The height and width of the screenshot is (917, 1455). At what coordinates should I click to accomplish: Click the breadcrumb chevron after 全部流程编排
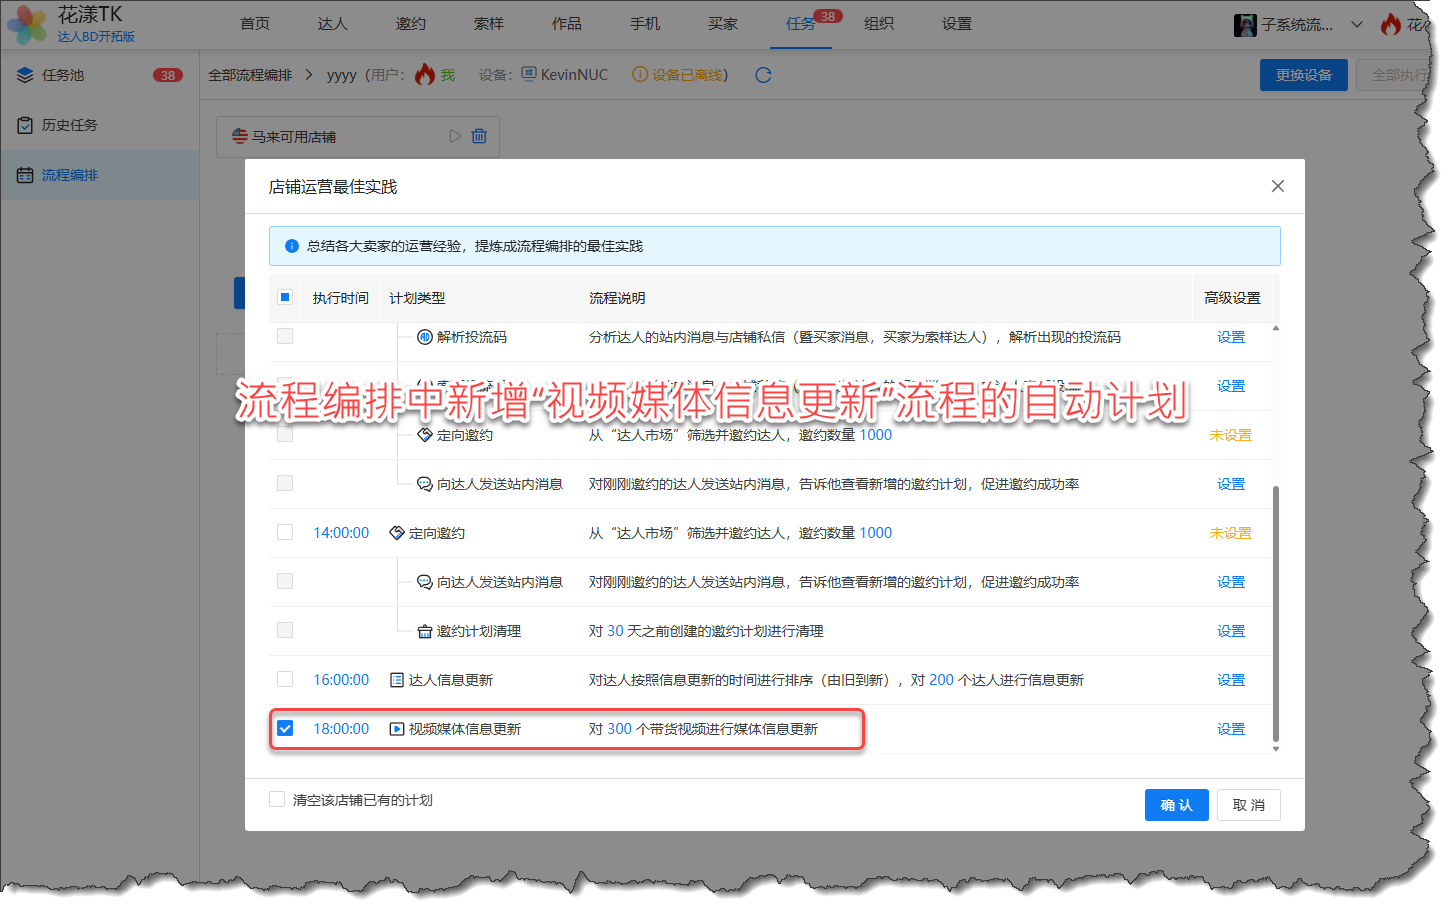tap(308, 75)
